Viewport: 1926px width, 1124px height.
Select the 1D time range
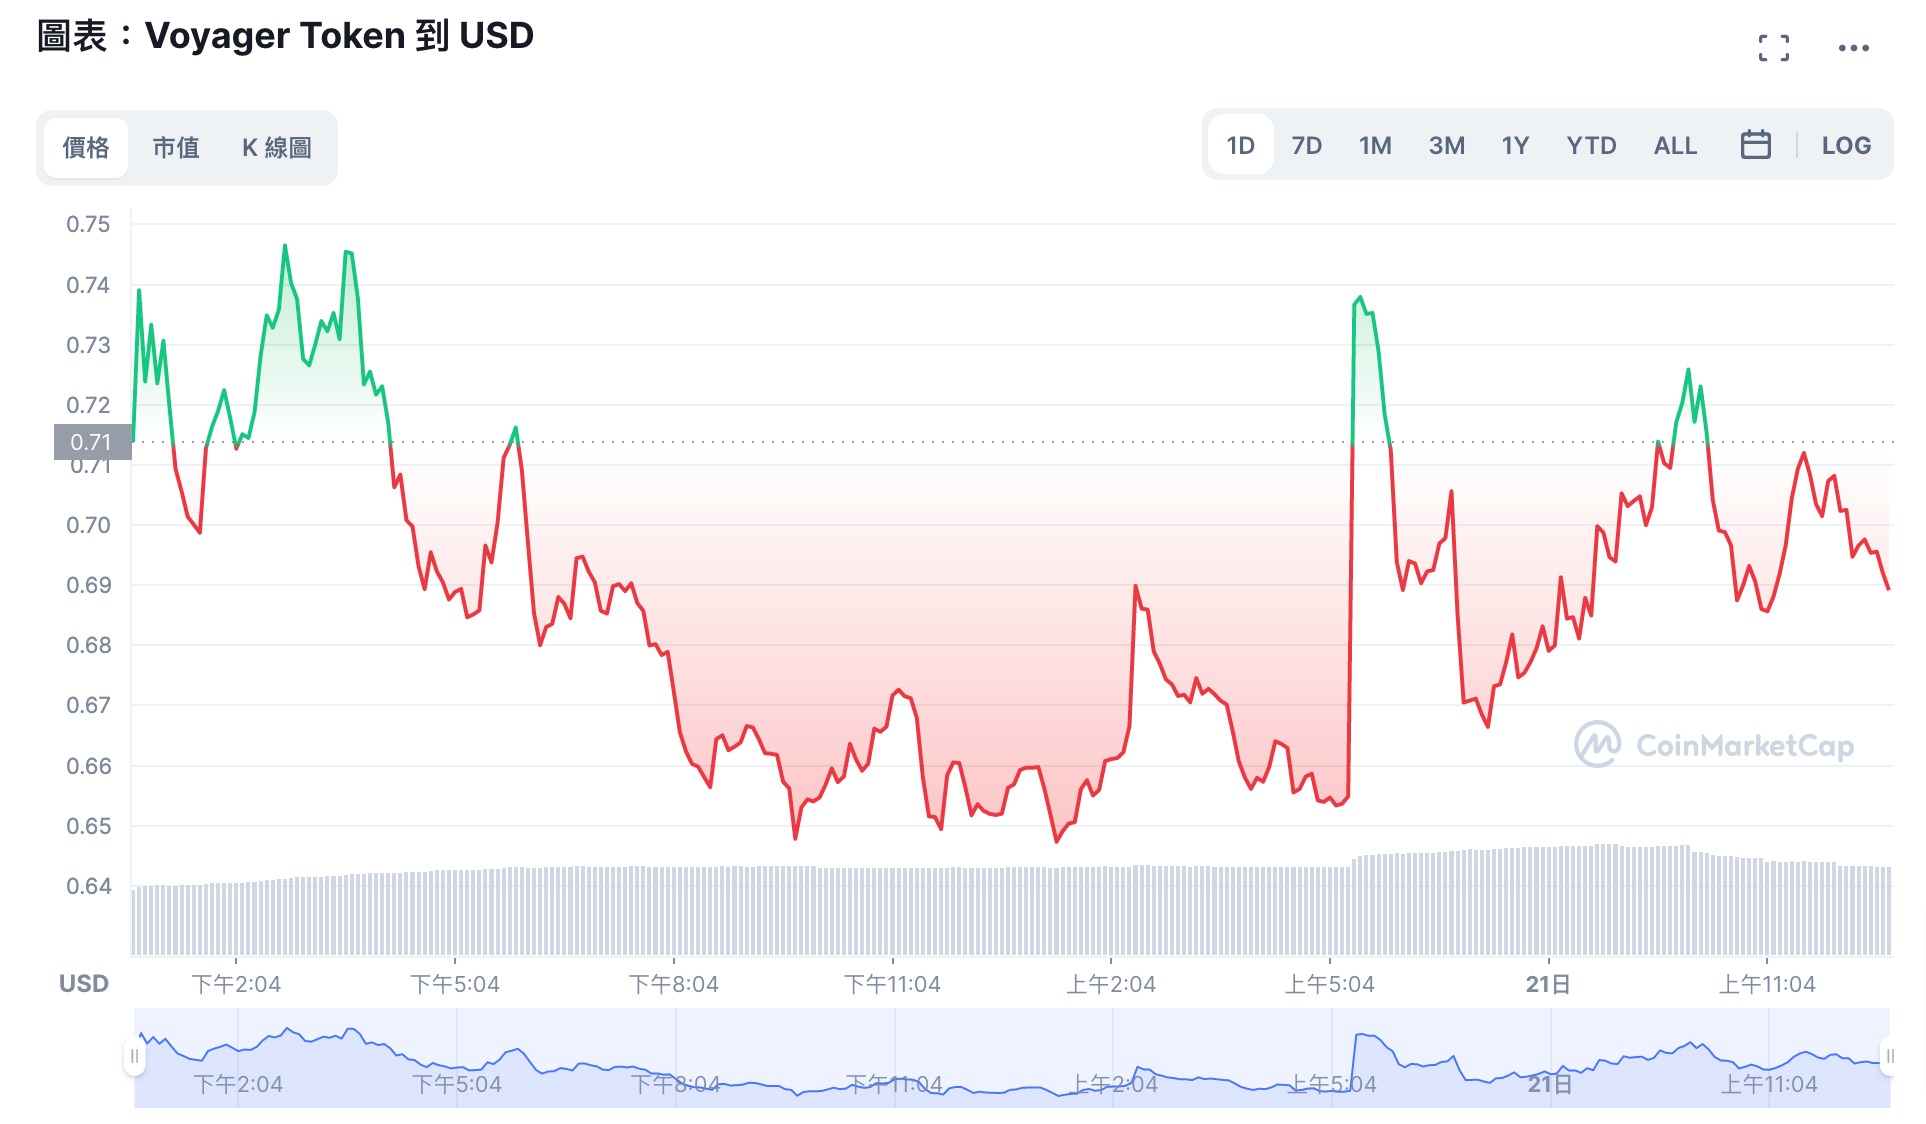pos(1240,145)
